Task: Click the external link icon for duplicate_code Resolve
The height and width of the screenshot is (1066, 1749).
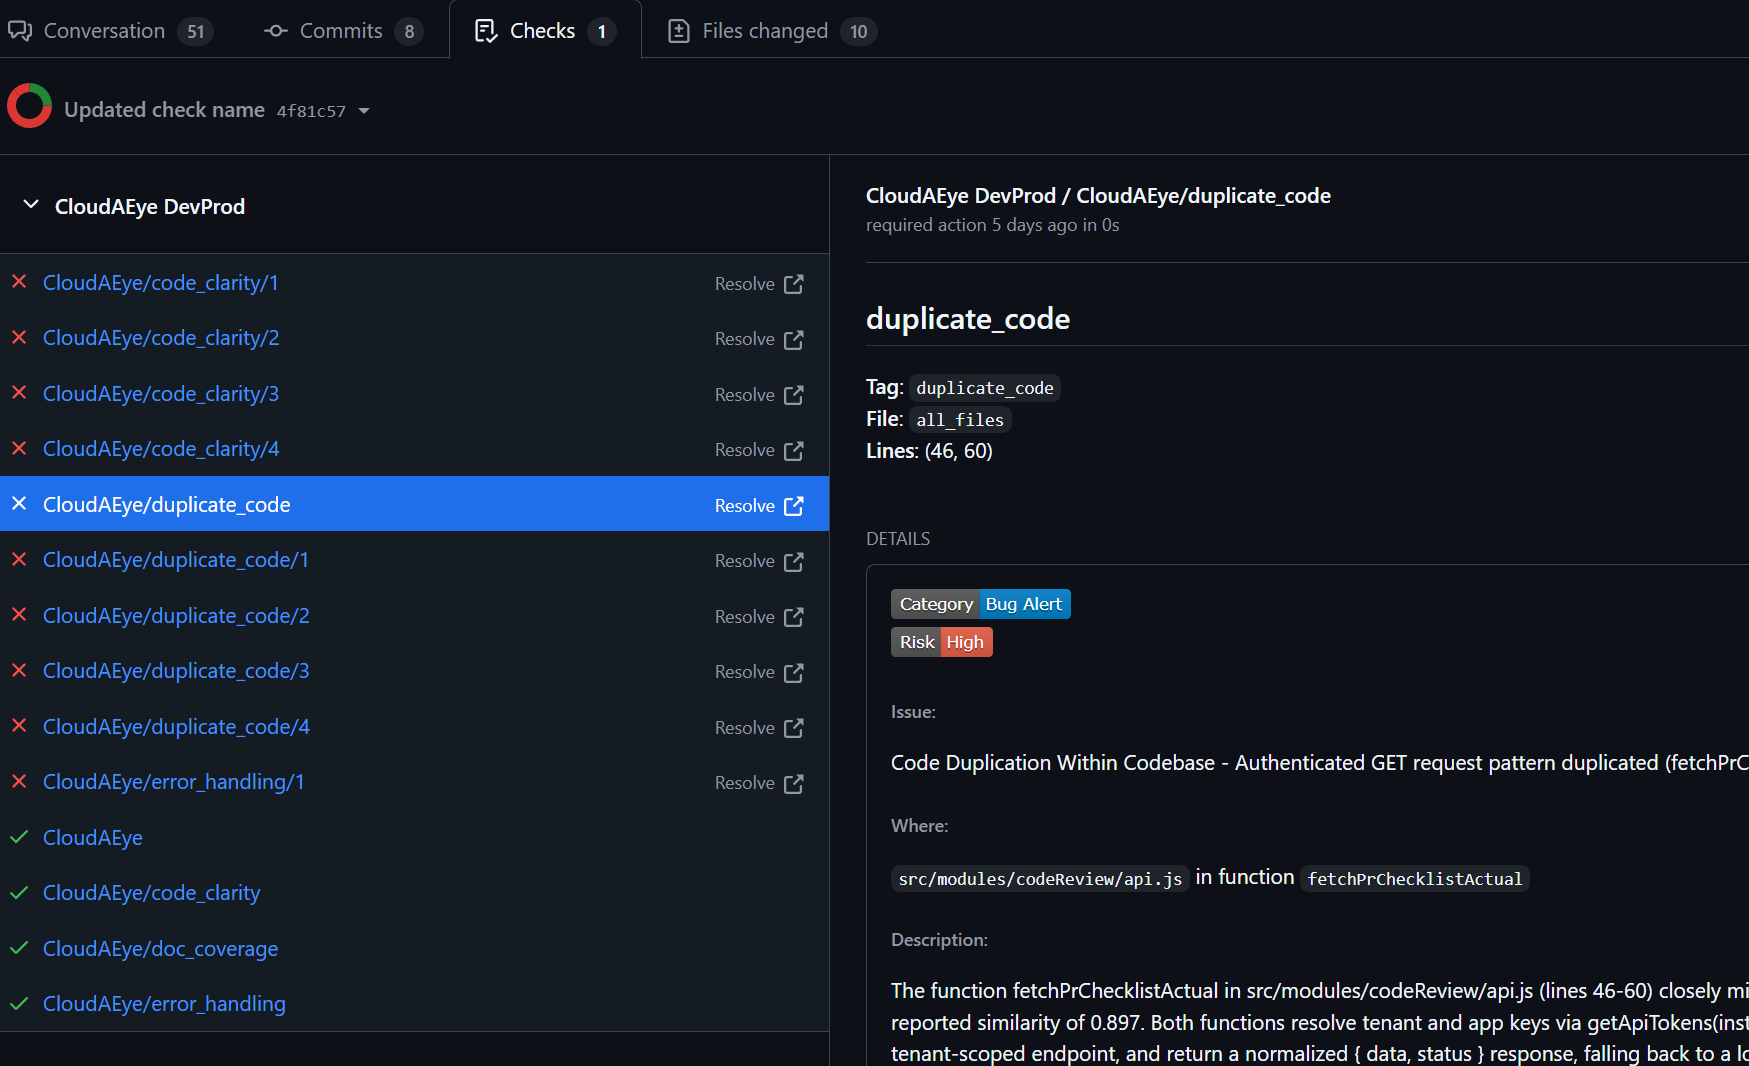Action: point(794,506)
